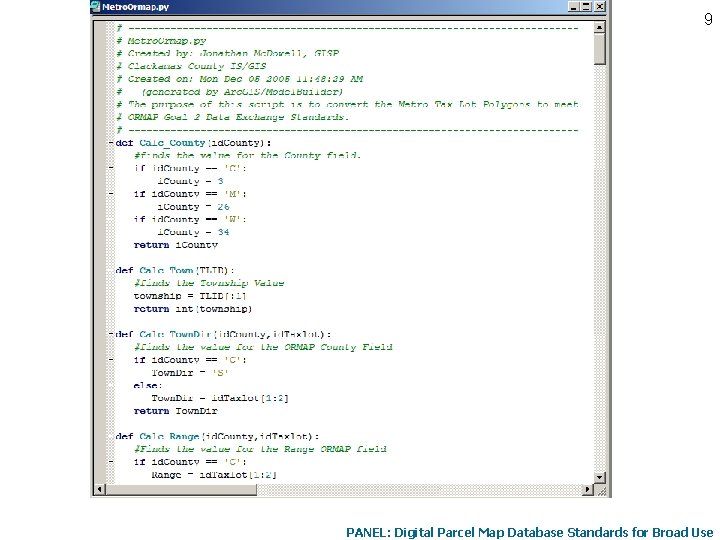This screenshot has width=720, height=540.
Task: Click the 'return int(township)' line
Action: tap(193, 309)
